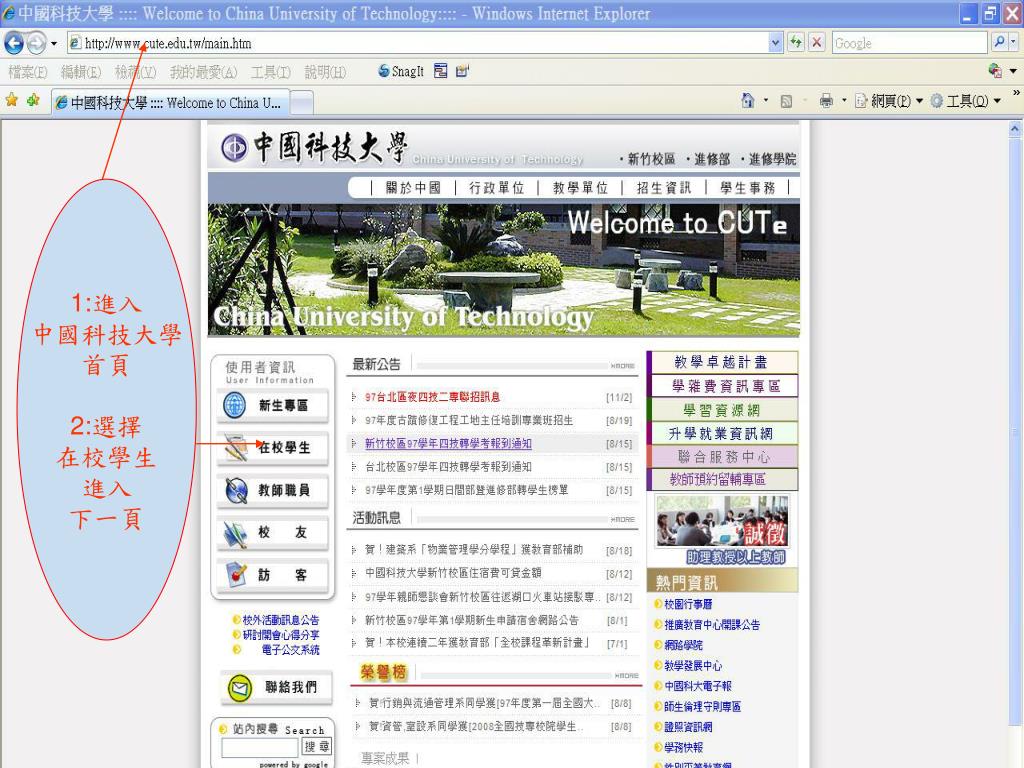Open the 關於中國 navigation item
This screenshot has height=768, width=1024.
point(413,188)
